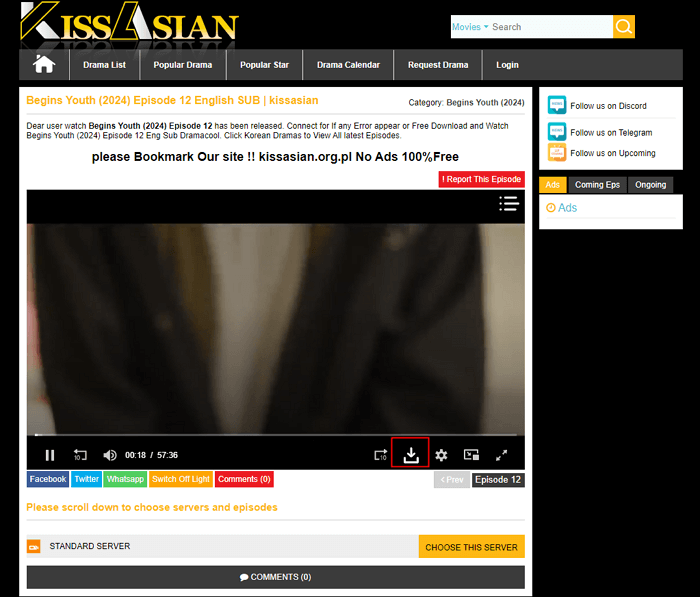Open Drama List menu
The width and height of the screenshot is (700, 597).
(x=104, y=65)
